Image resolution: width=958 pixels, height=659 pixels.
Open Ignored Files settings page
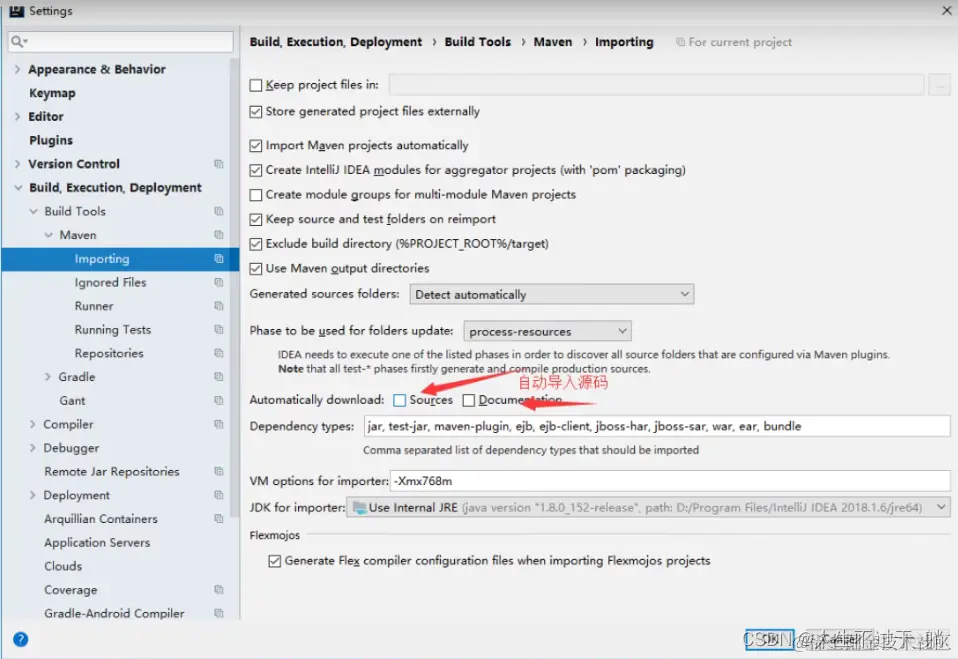[110, 282]
